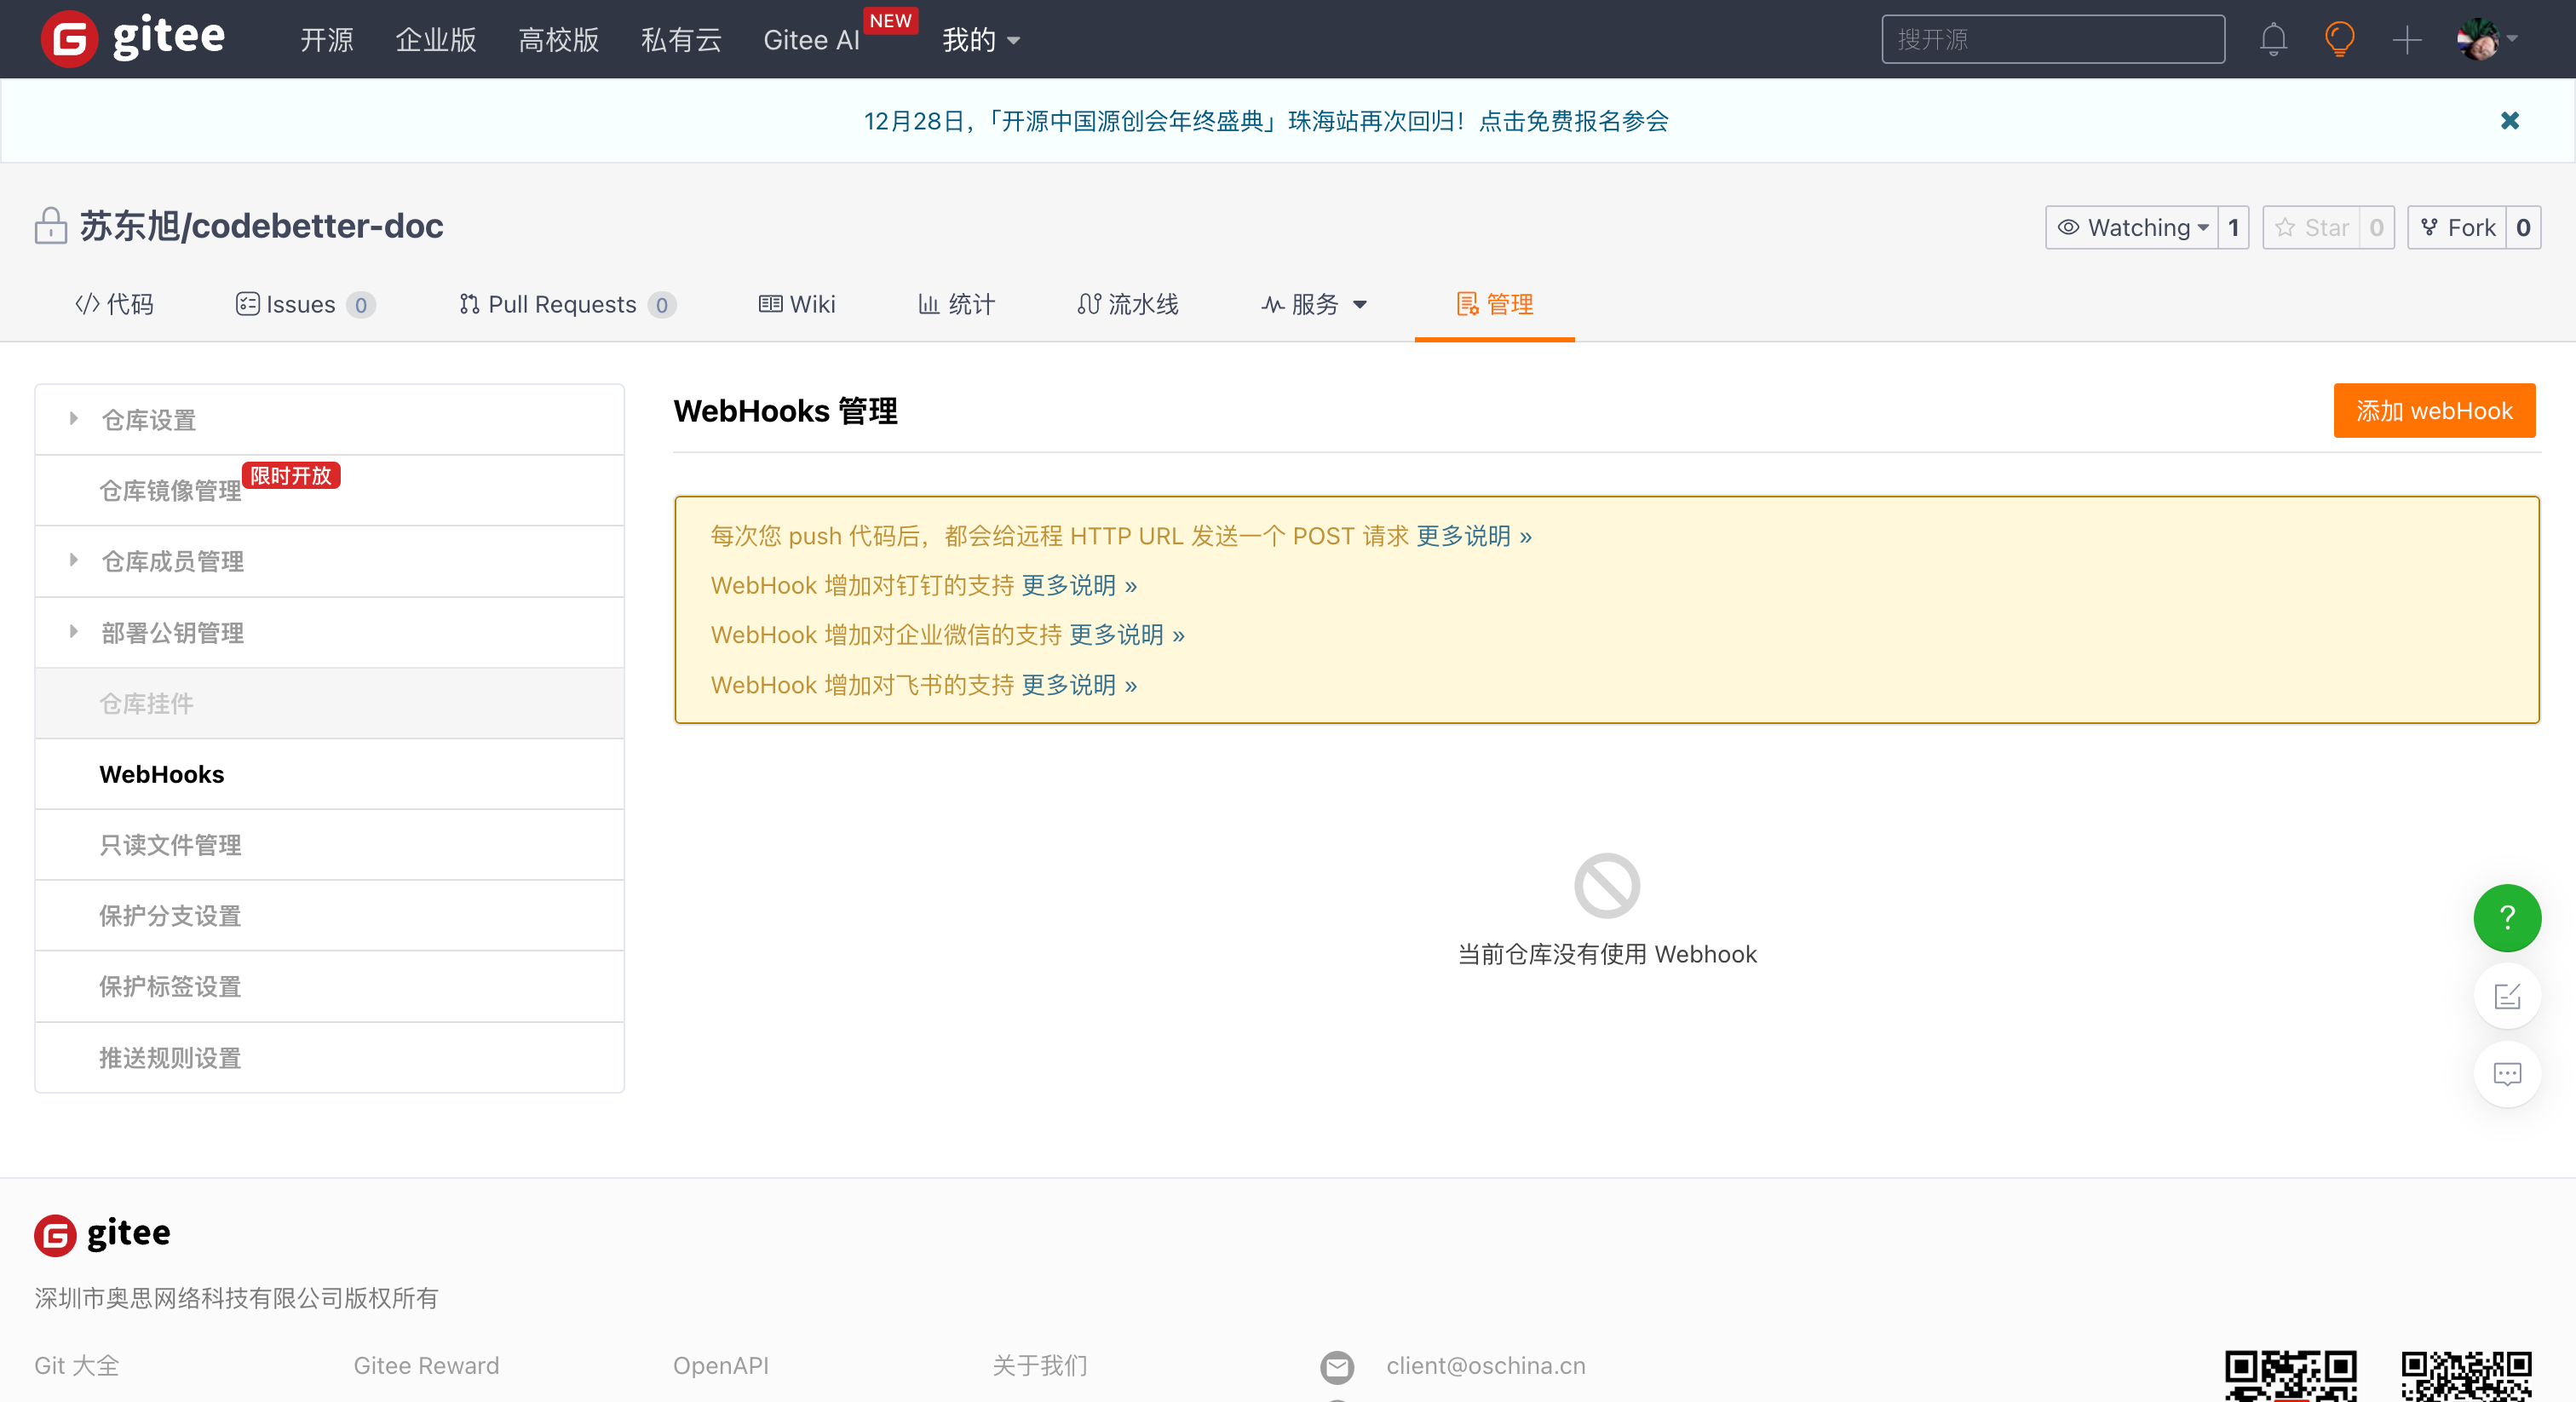2576x1402 pixels.
Task: Switch to the Issues tab
Action: point(305,304)
